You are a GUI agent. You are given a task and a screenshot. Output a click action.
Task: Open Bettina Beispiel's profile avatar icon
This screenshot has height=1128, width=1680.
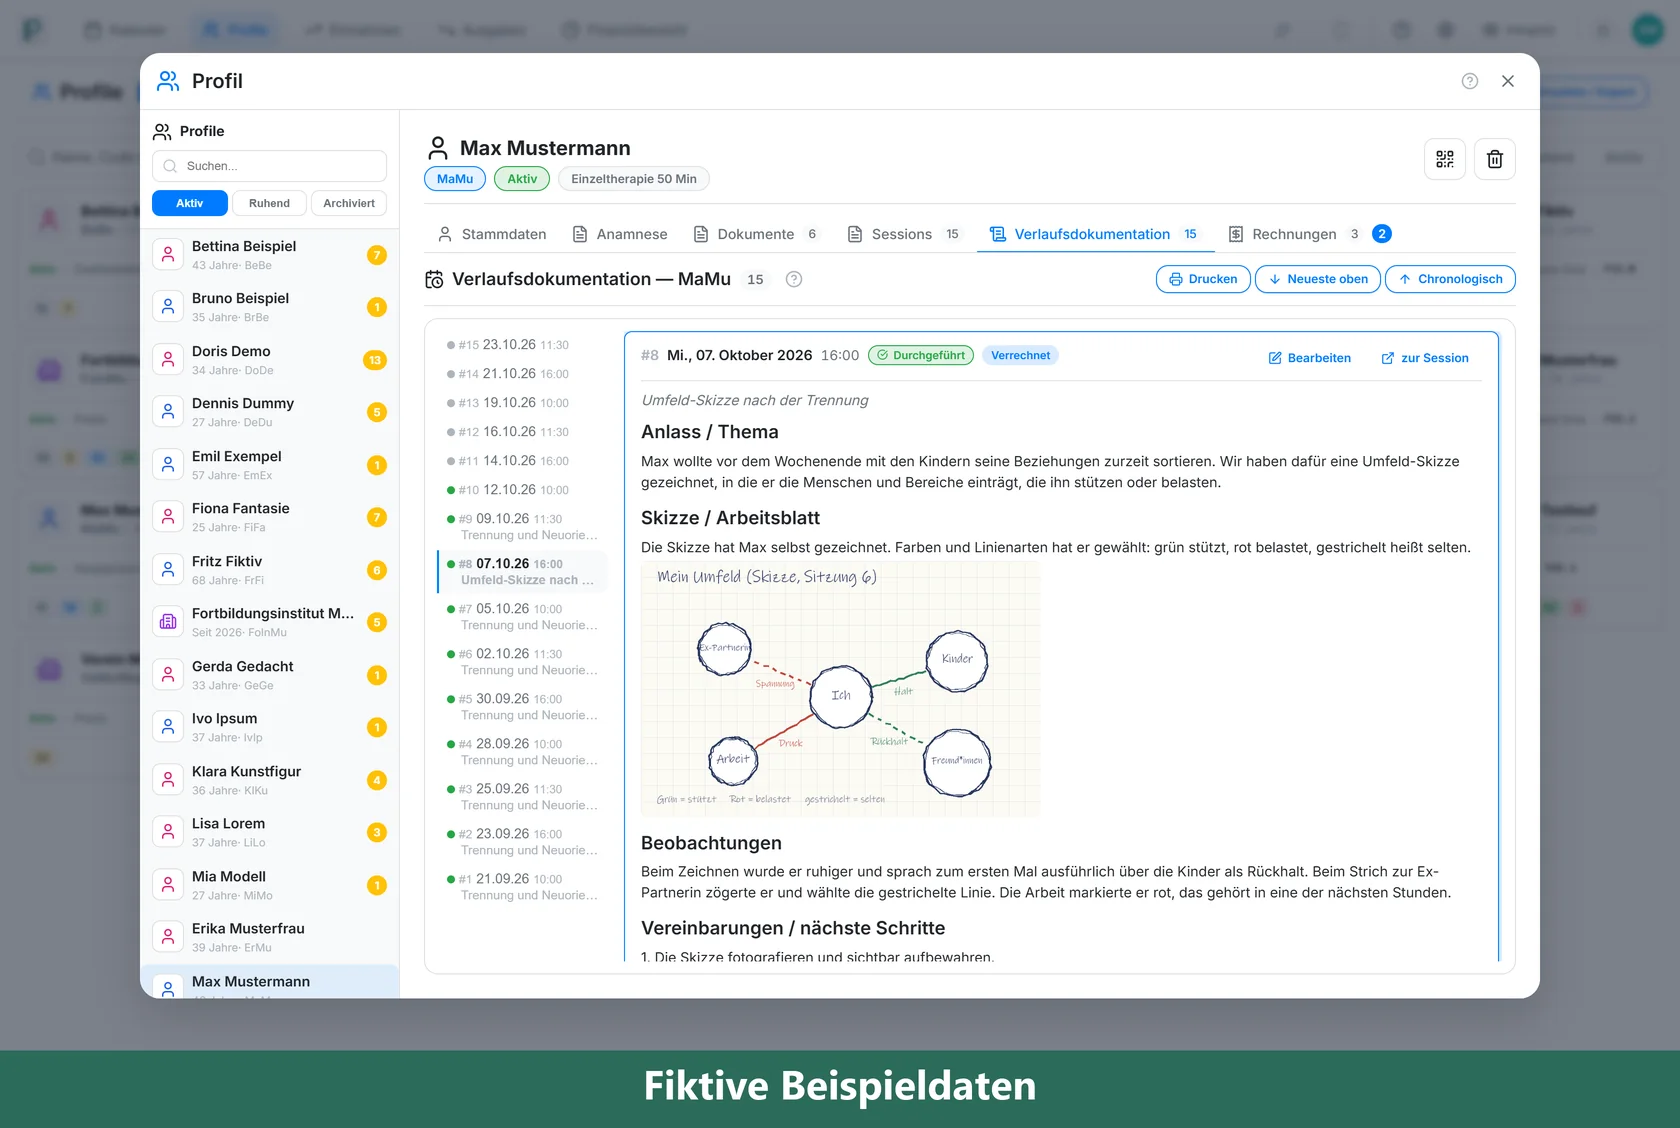[x=168, y=254]
